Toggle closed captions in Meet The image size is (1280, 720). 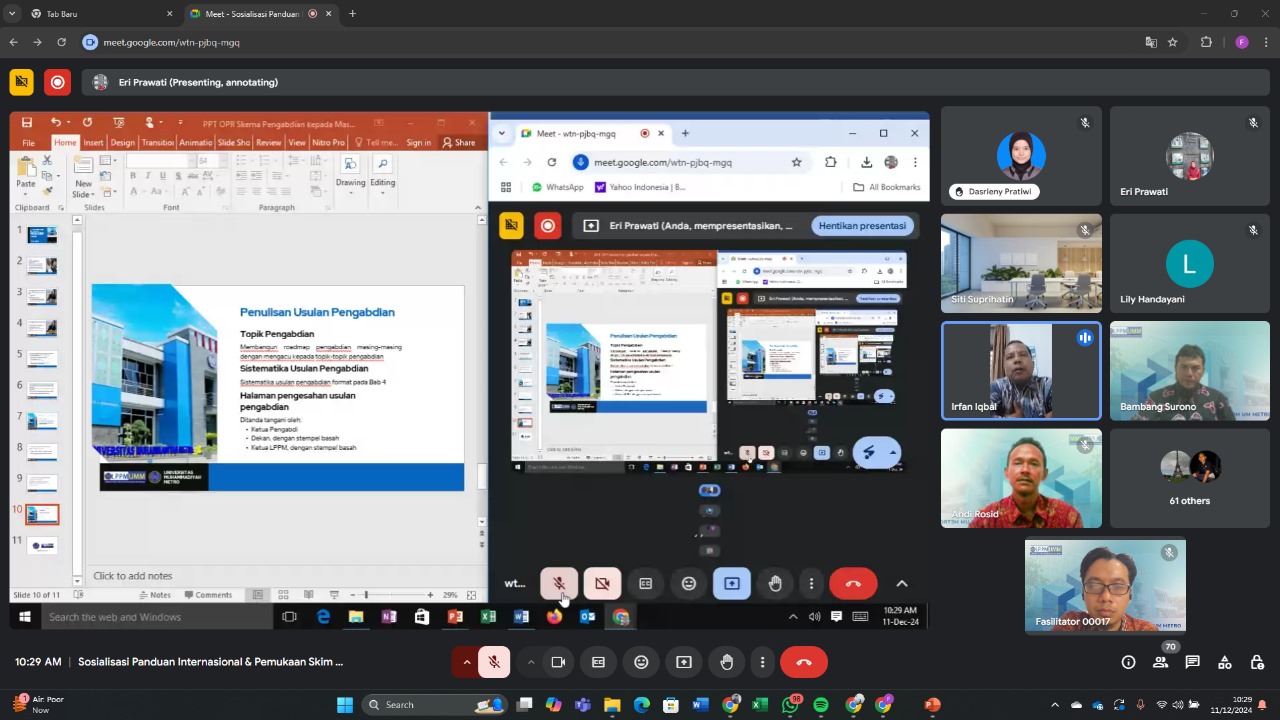(598, 662)
